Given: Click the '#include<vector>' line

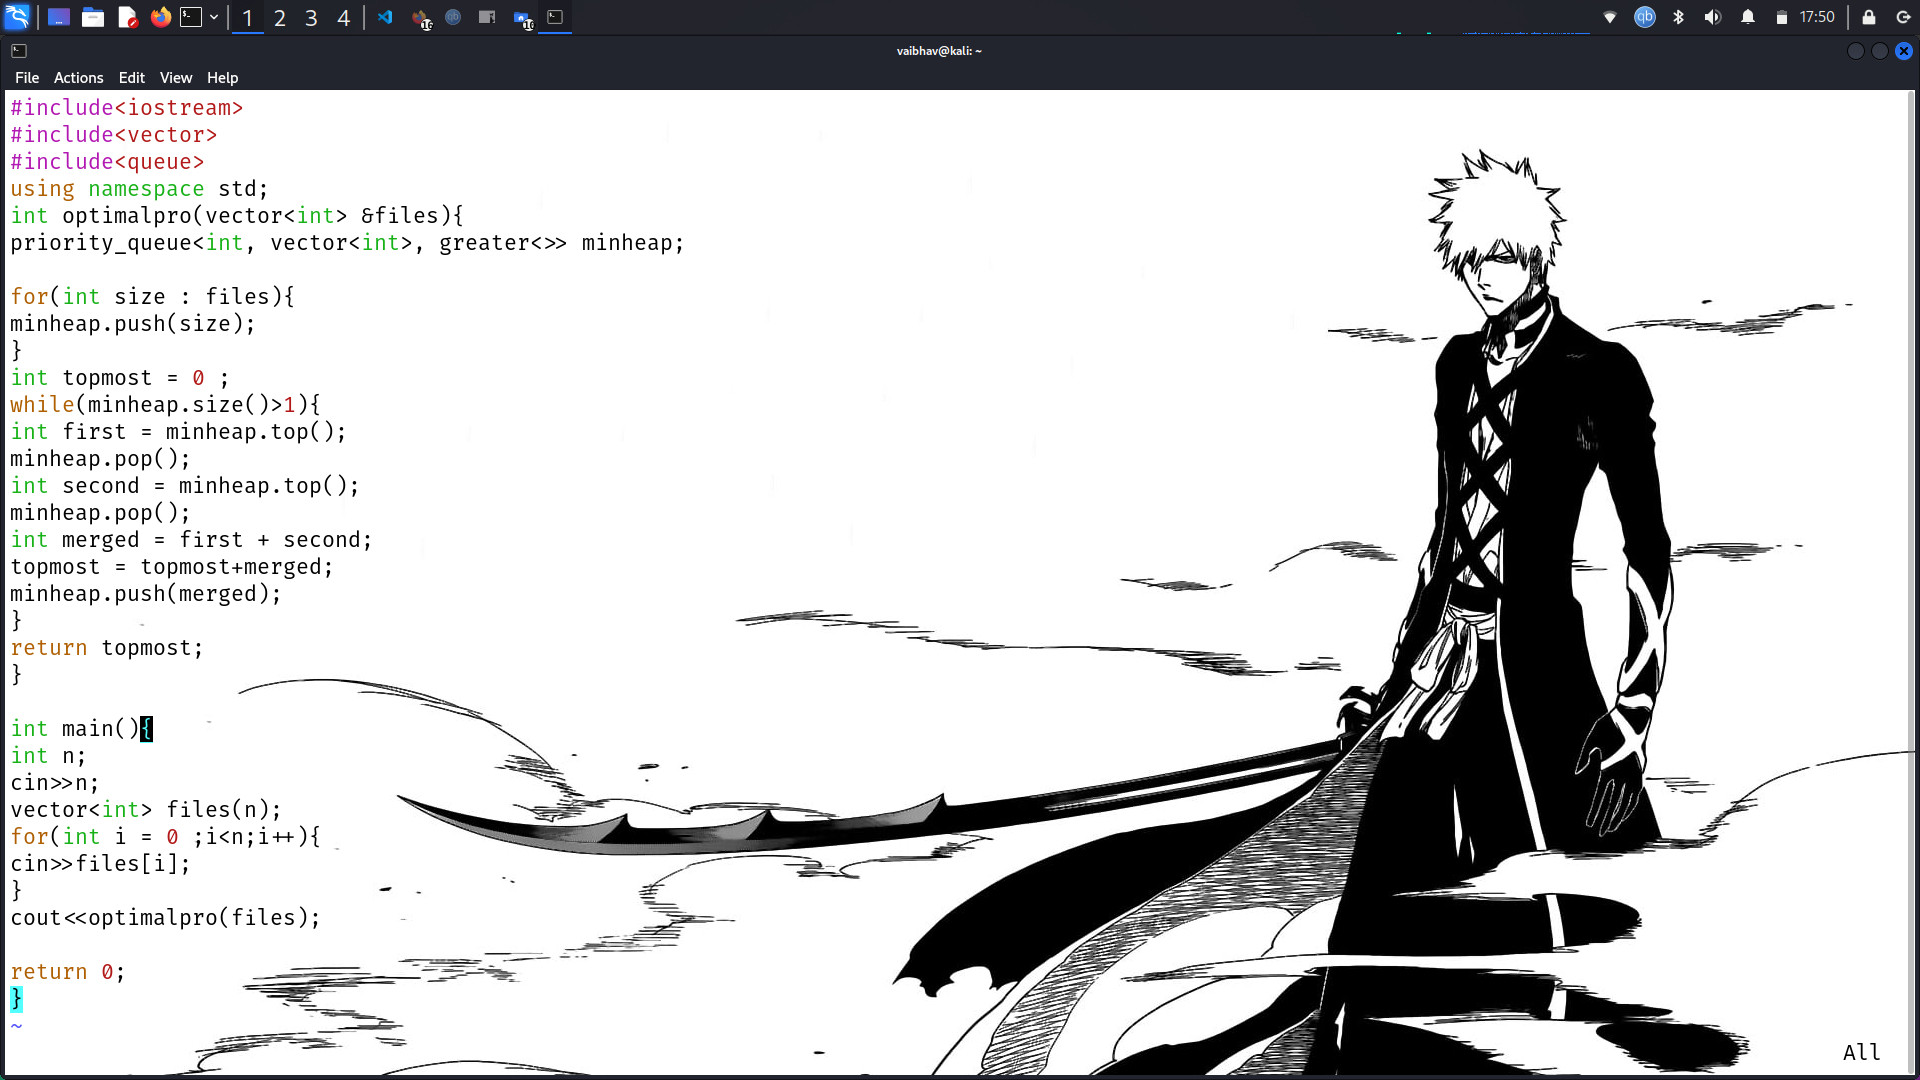Looking at the screenshot, I should tap(114, 135).
